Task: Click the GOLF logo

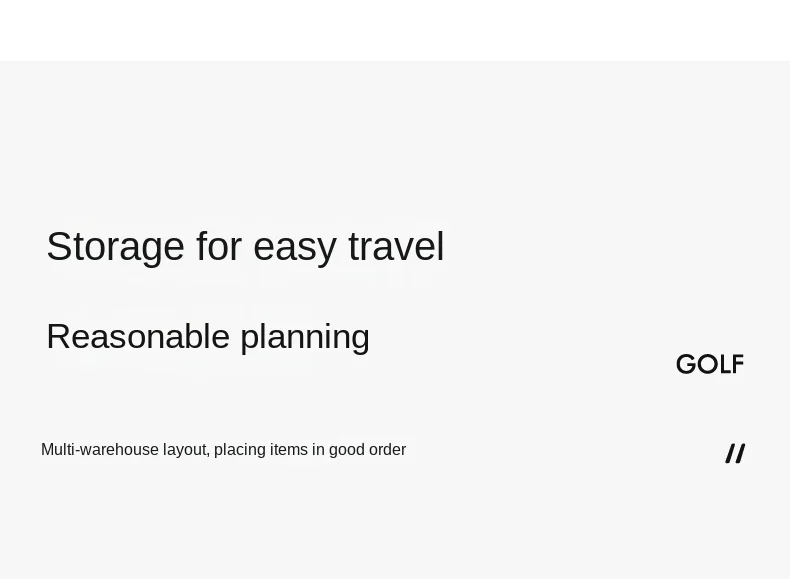Action: [710, 364]
